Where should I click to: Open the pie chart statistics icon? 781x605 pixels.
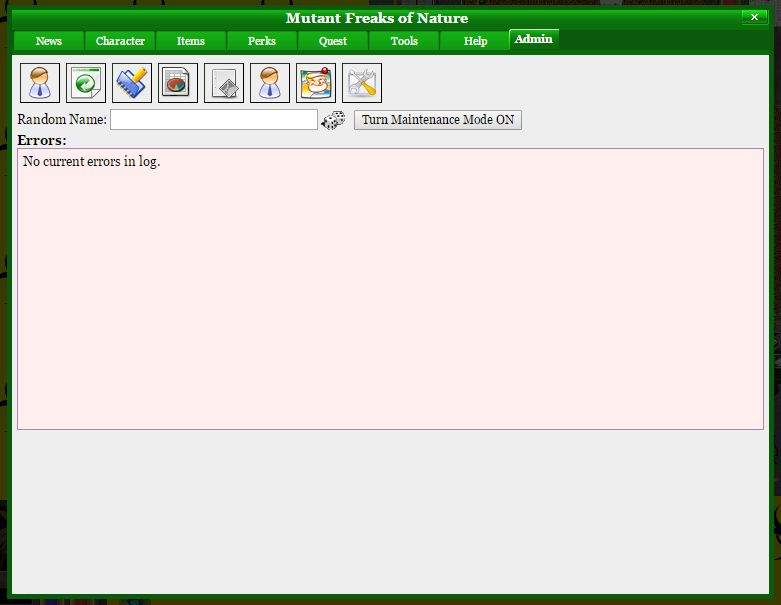click(x=178, y=83)
